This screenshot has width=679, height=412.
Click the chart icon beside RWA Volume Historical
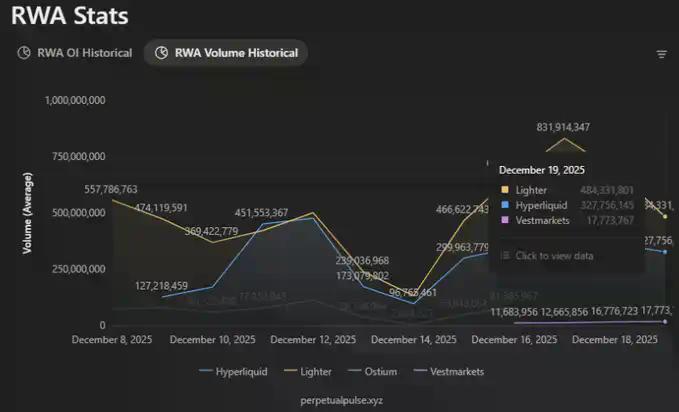click(160, 53)
